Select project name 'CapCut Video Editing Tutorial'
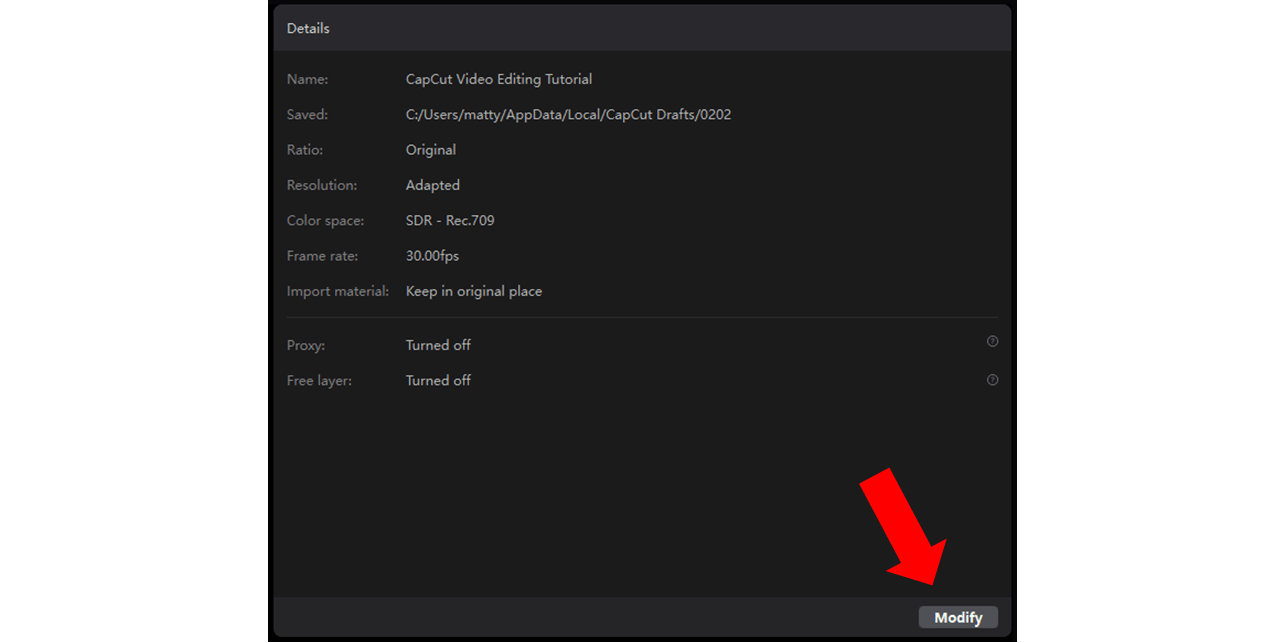Viewport: 1285px width, 643px height. [x=499, y=79]
